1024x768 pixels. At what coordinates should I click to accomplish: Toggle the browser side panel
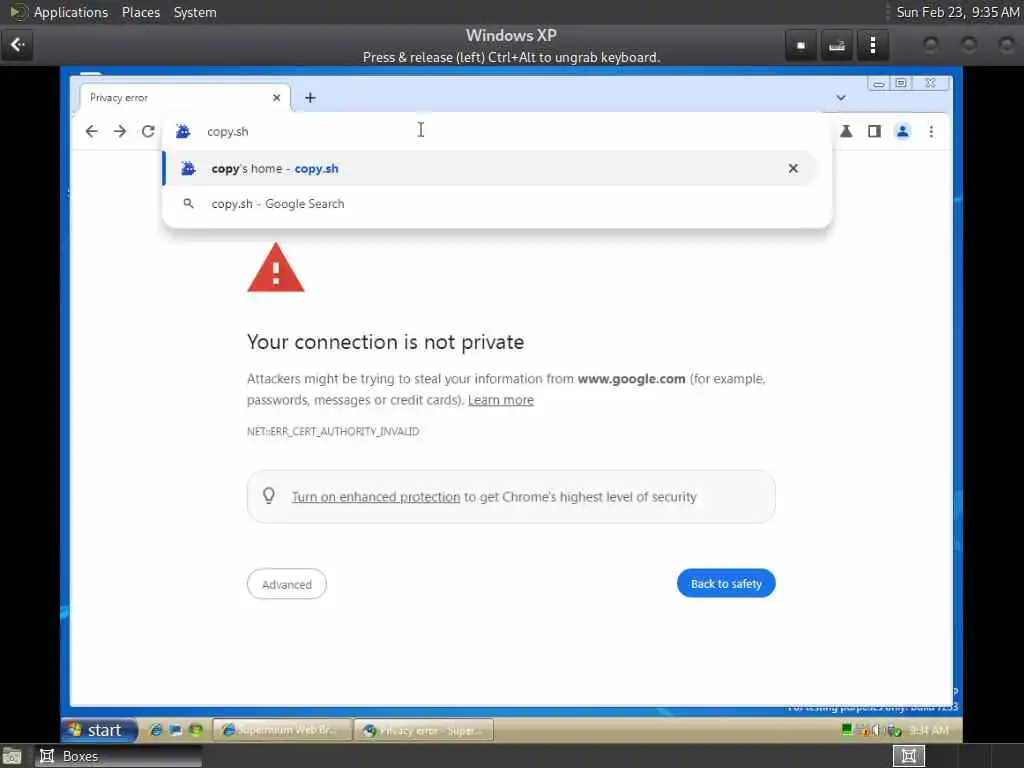tap(874, 131)
